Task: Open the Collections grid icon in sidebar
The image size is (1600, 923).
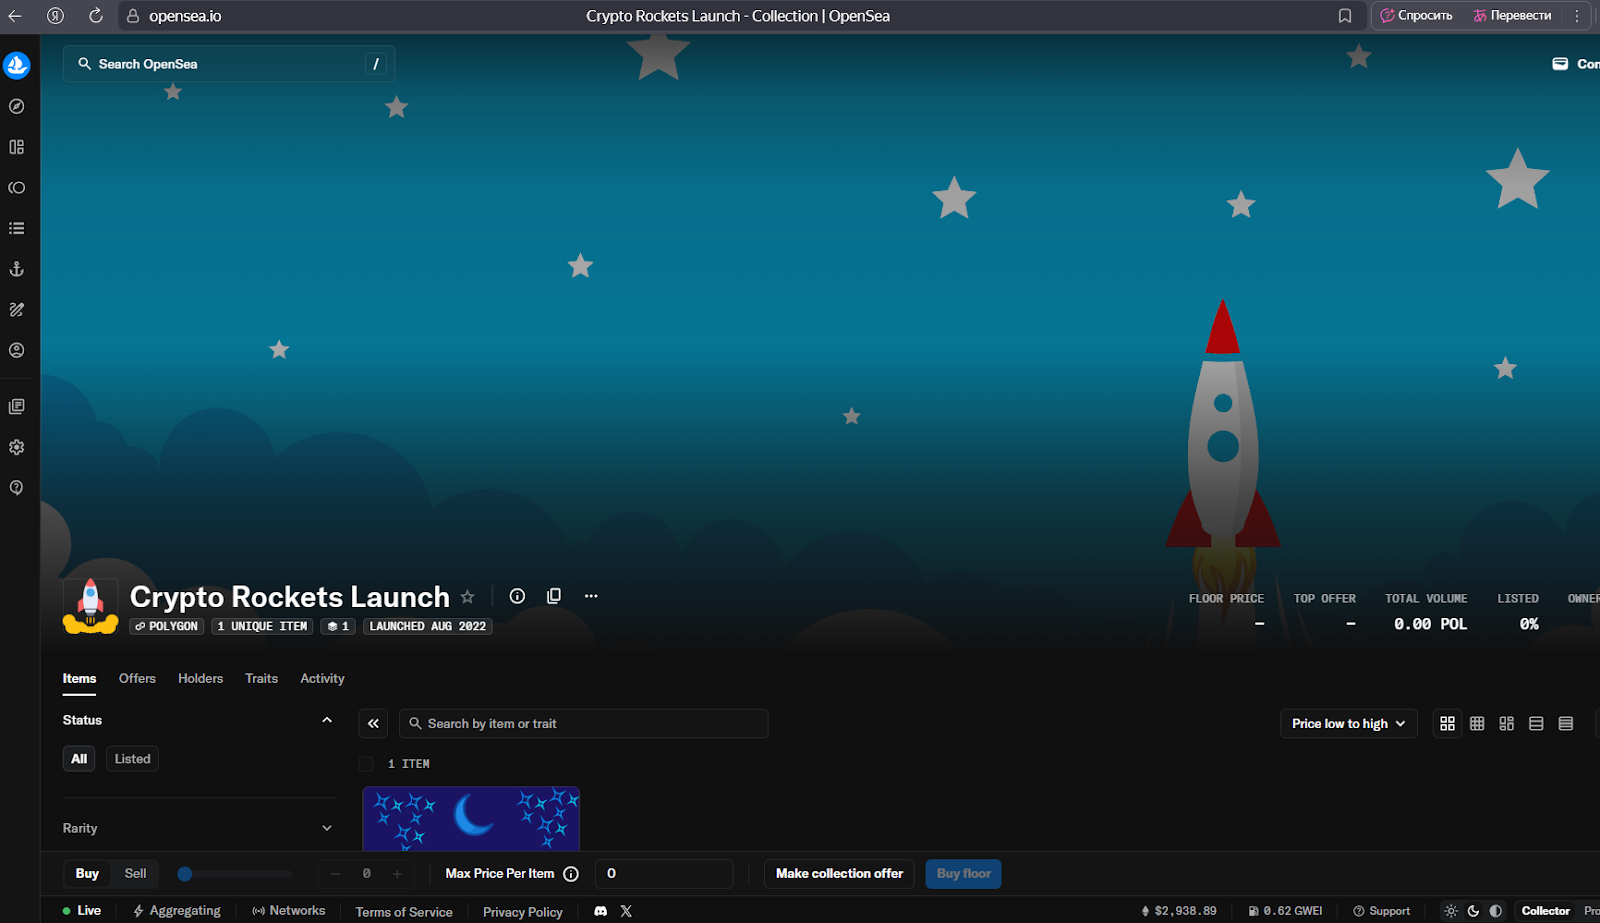Action: 17,147
